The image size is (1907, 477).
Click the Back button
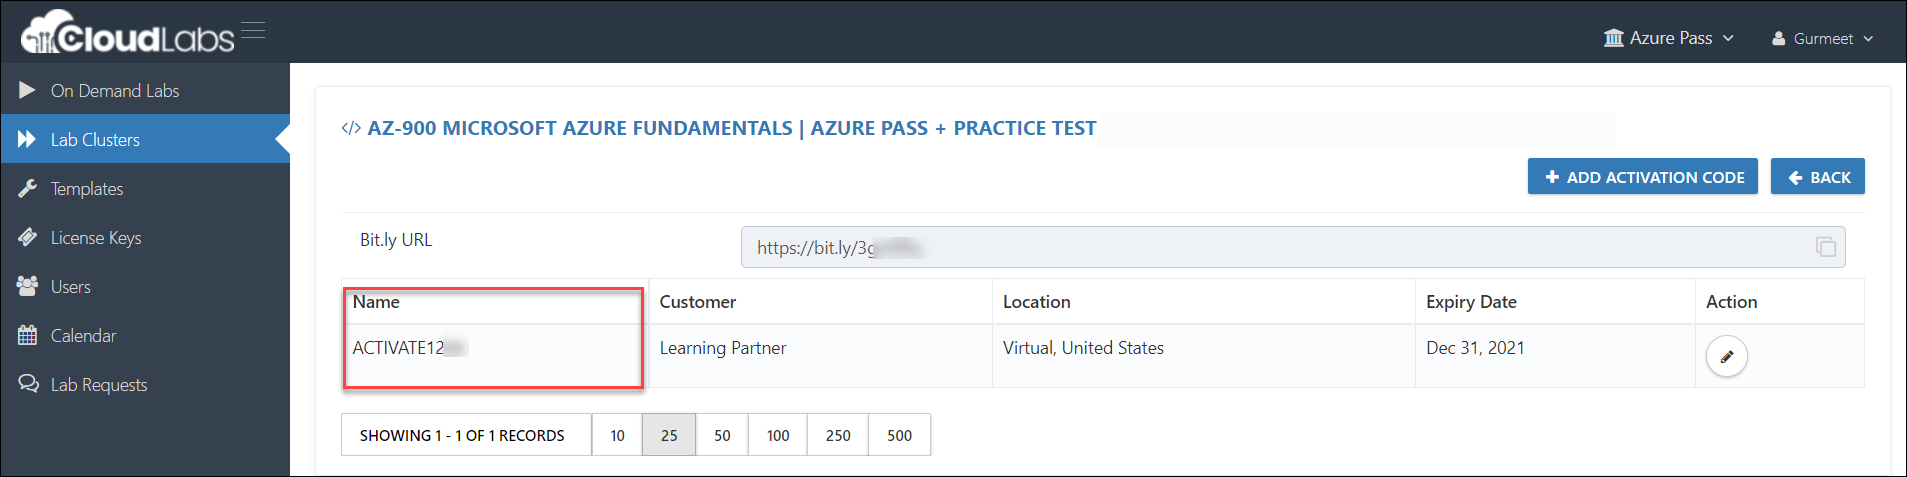[x=1817, y=177]
